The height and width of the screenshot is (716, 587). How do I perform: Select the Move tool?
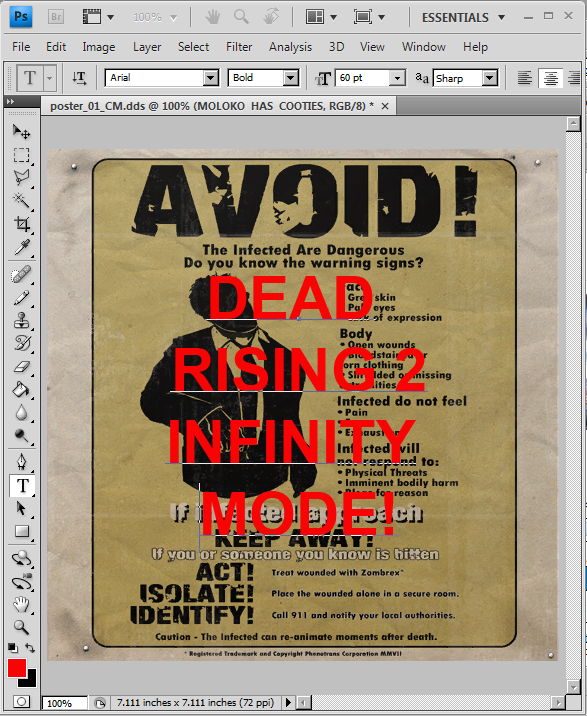coord(21,132)
